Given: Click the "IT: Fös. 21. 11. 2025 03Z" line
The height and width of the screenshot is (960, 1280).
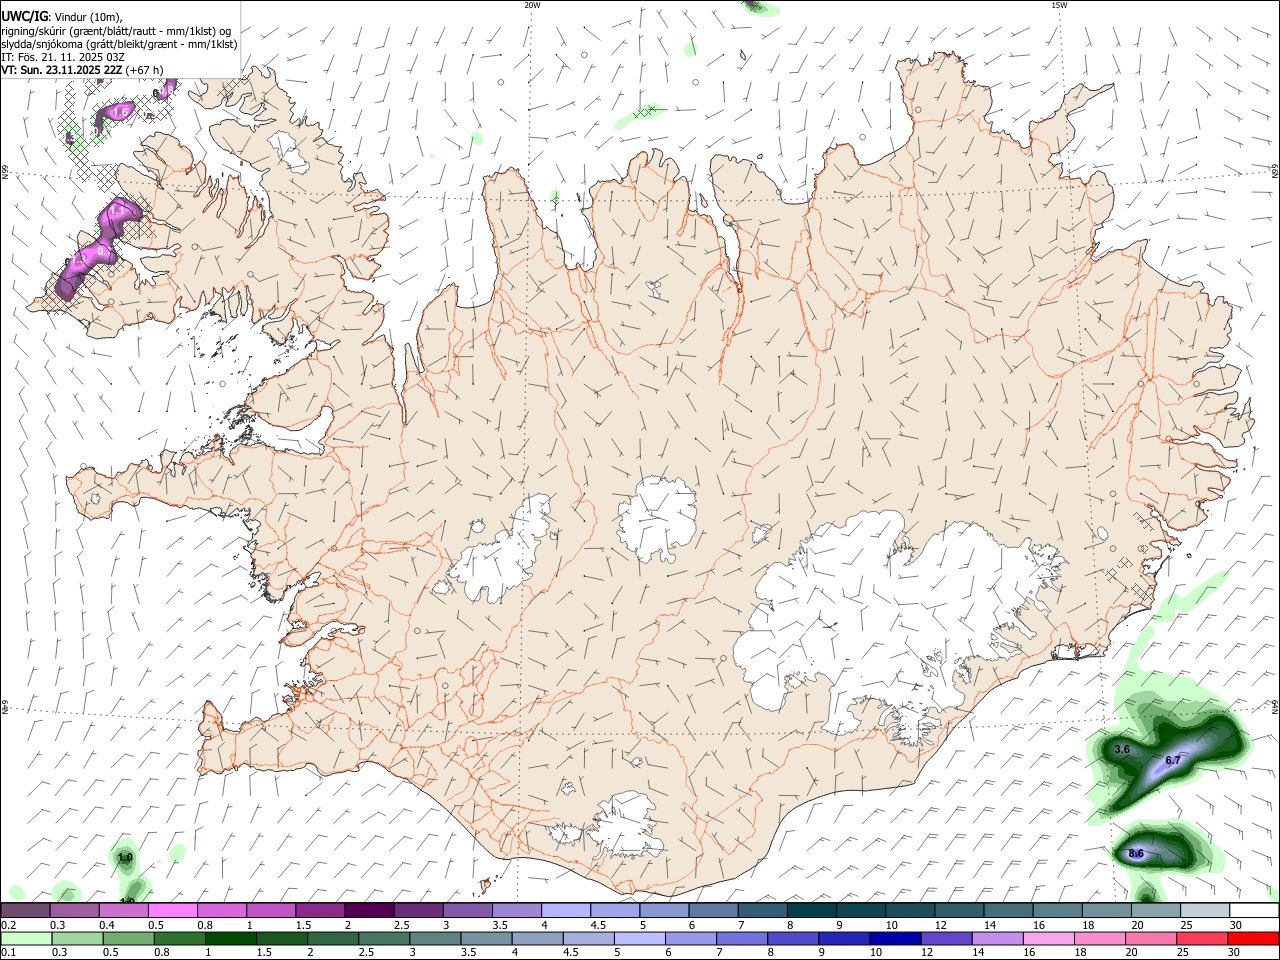Looking at the screenshot, I should tap(63, 57).
